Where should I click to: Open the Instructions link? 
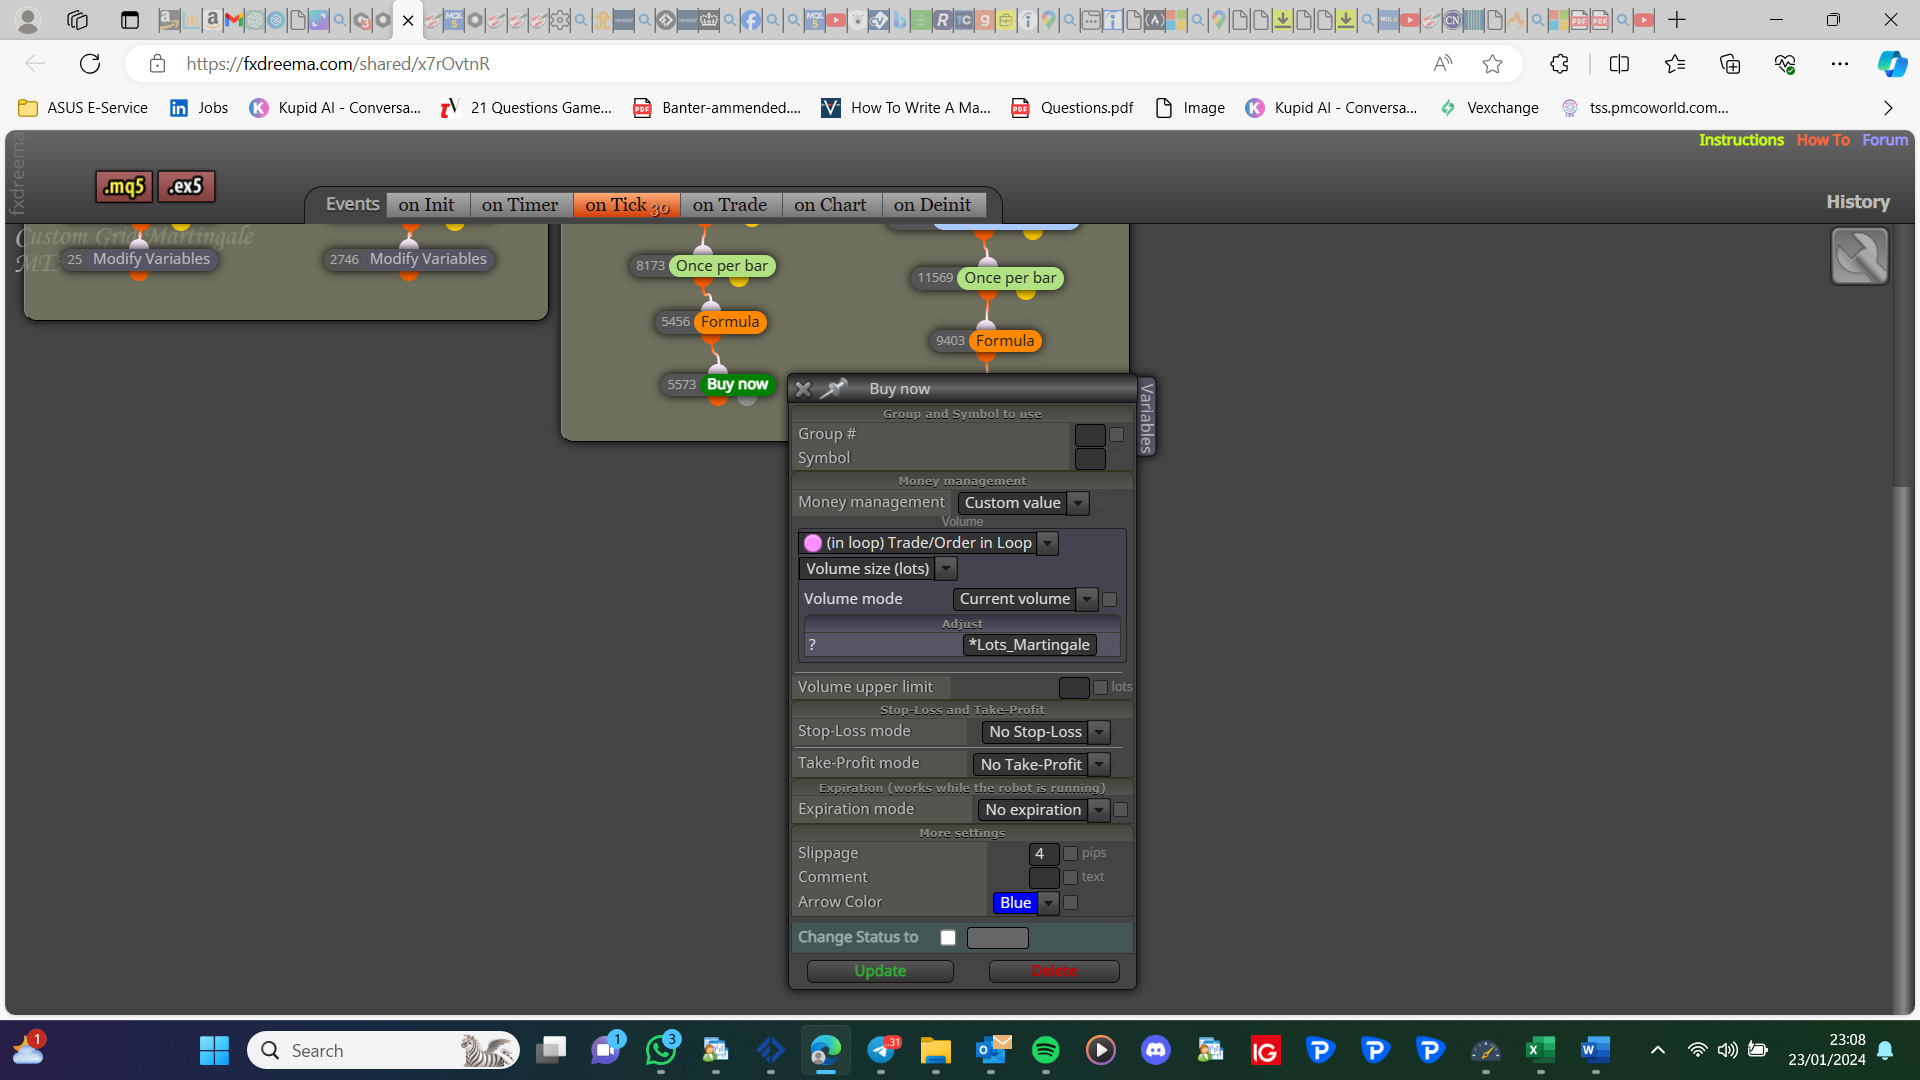1741,140
